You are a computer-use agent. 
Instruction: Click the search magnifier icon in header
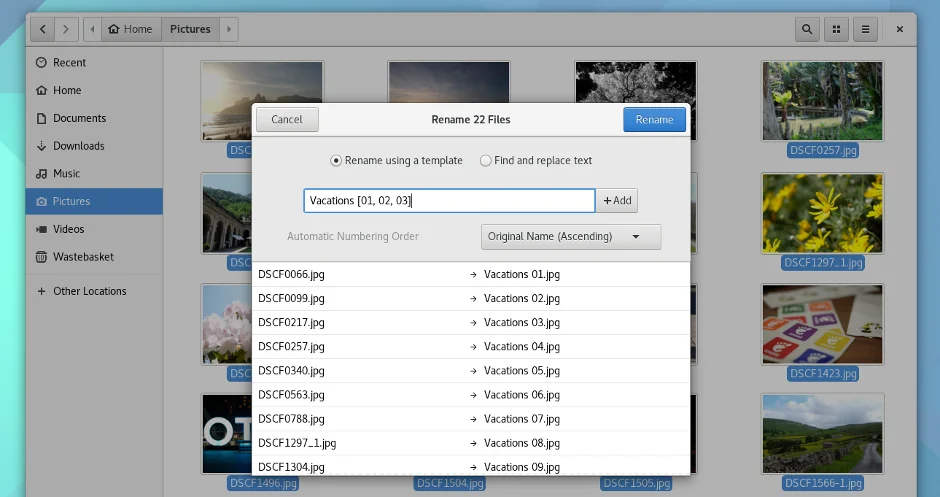(807, 29)
